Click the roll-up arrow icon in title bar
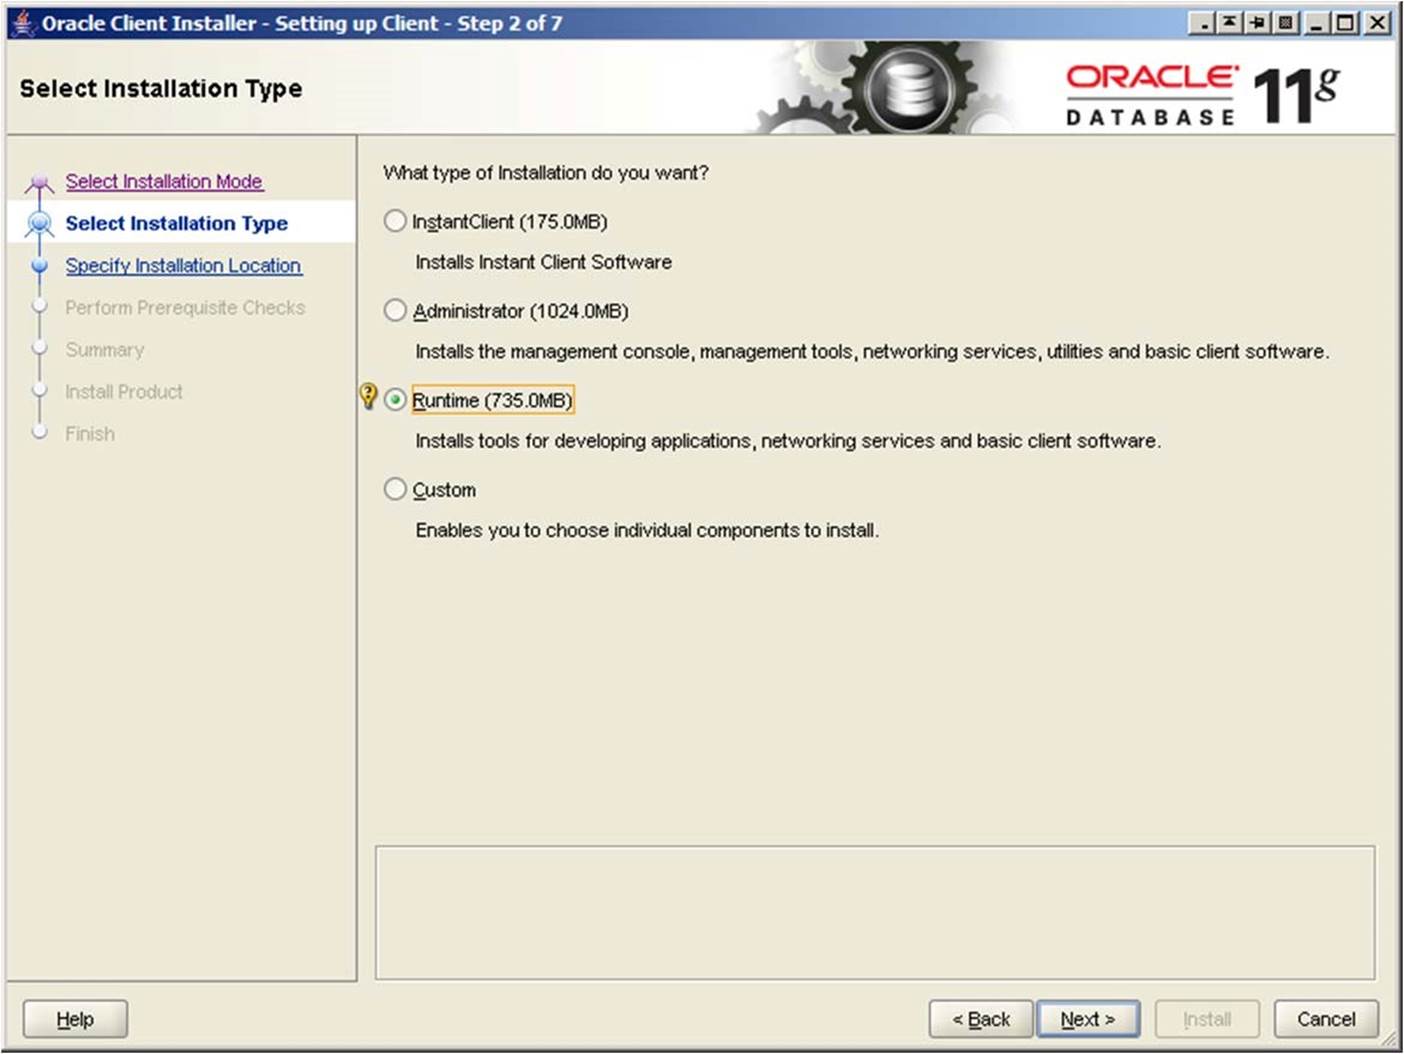 tap(1230, 22)
